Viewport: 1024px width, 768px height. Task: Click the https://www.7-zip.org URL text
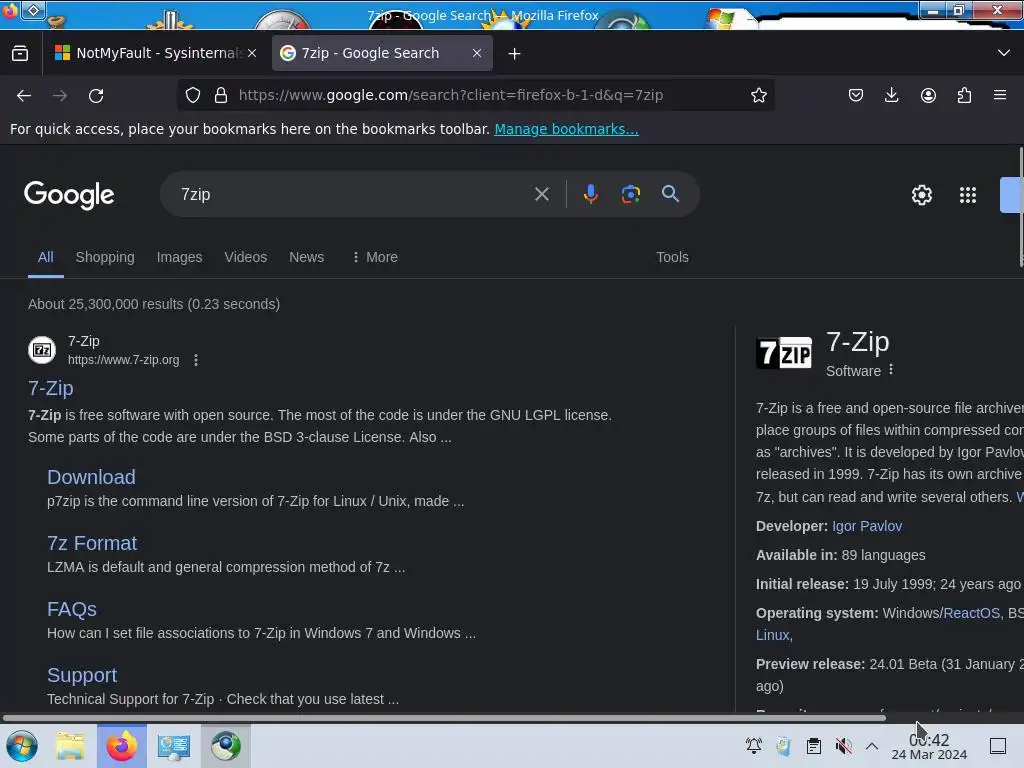point(123,360)
